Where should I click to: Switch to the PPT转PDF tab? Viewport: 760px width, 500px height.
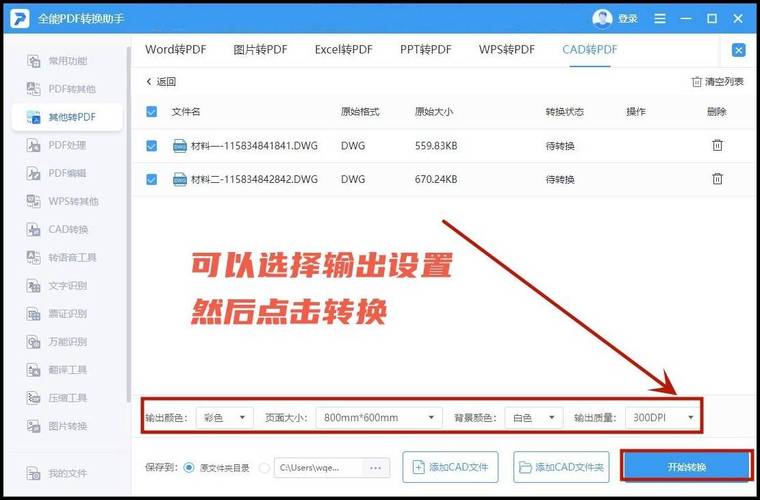[426, 49]
